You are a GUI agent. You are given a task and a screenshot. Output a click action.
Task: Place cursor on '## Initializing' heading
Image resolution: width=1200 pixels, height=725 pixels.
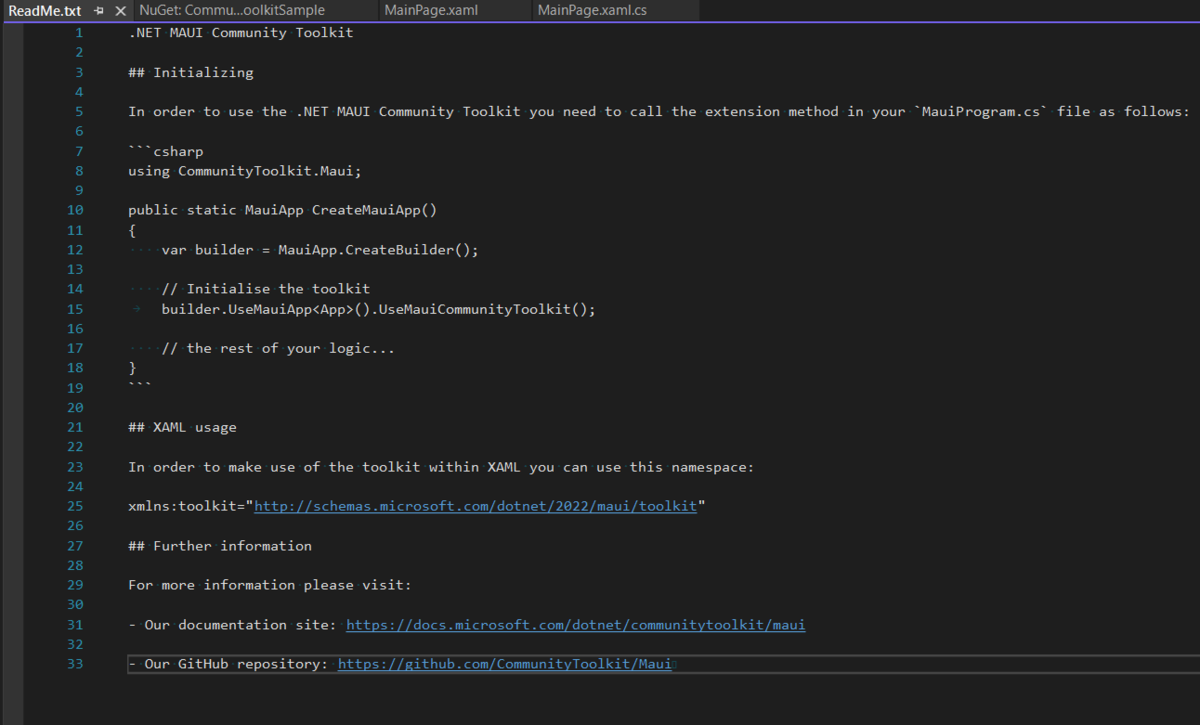tap(191, 73)
